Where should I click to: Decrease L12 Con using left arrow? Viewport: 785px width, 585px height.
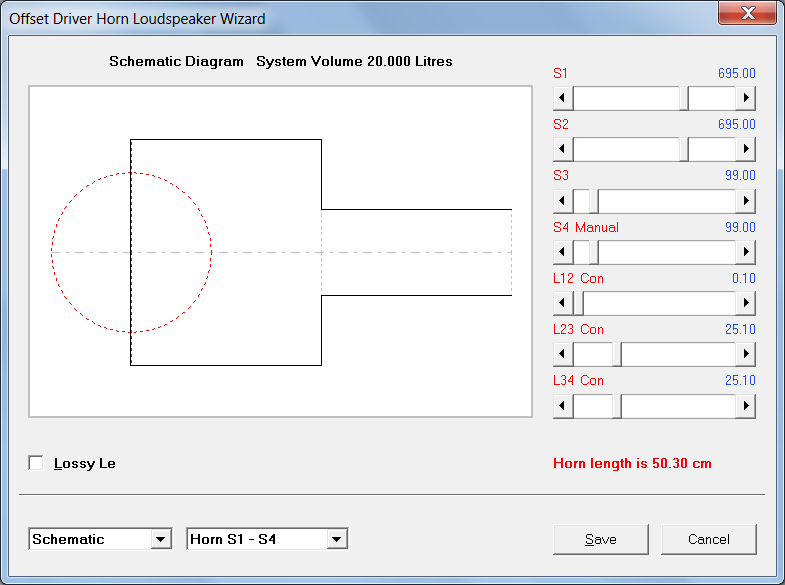[563, 303]
